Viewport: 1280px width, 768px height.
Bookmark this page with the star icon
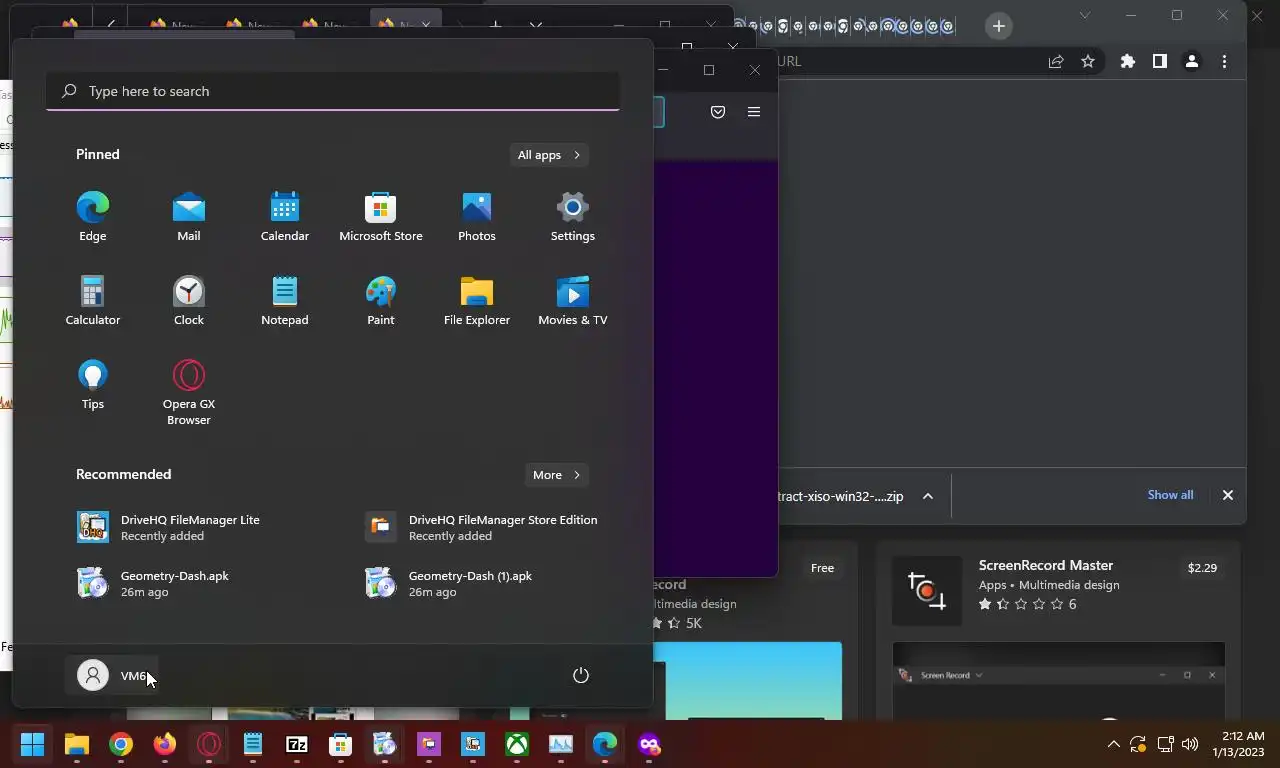[1088, 61]
